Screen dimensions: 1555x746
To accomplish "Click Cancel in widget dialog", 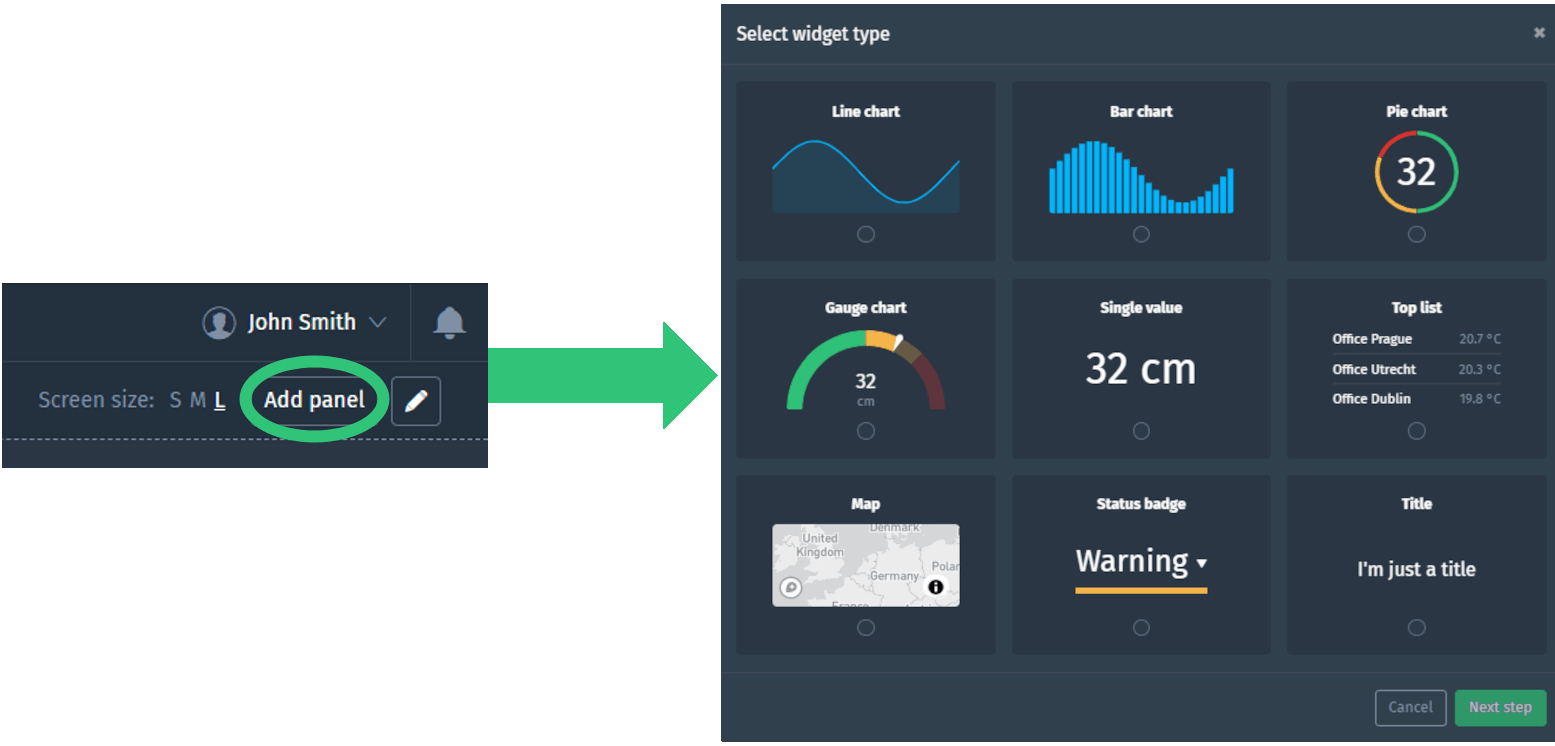I will tap(1410, 707).
